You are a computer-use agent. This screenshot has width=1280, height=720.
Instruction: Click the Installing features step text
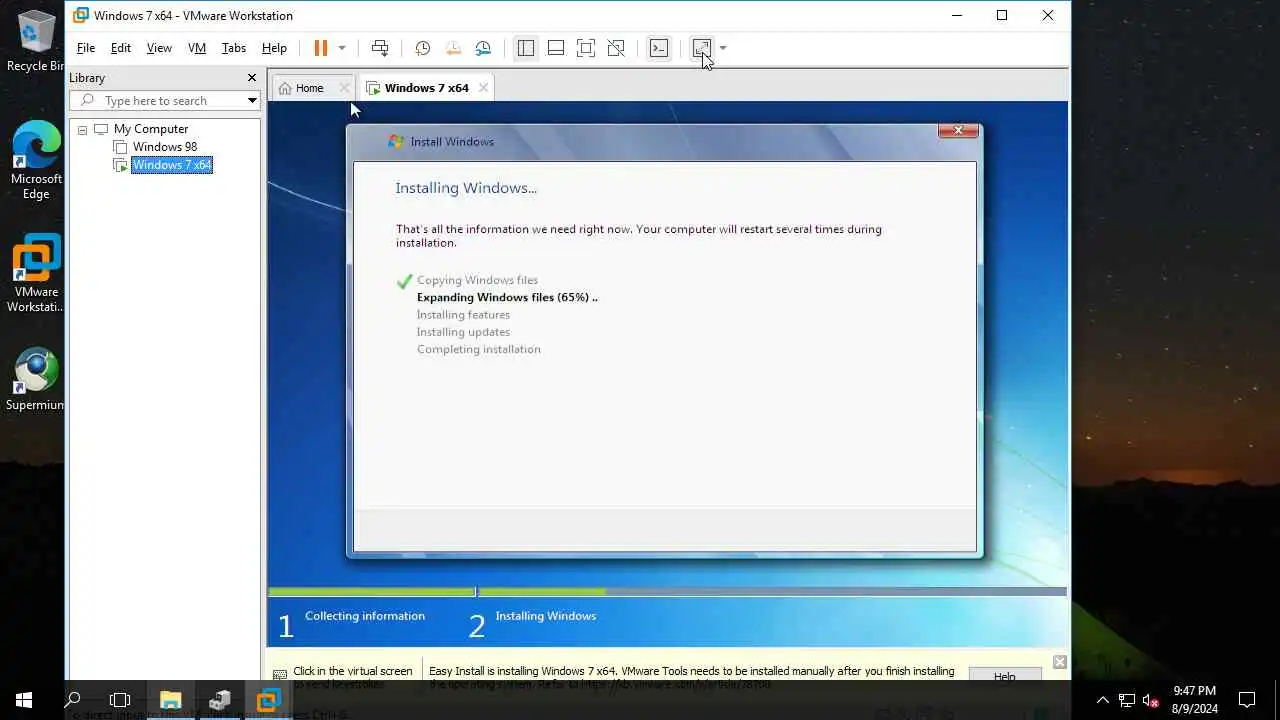463,315
